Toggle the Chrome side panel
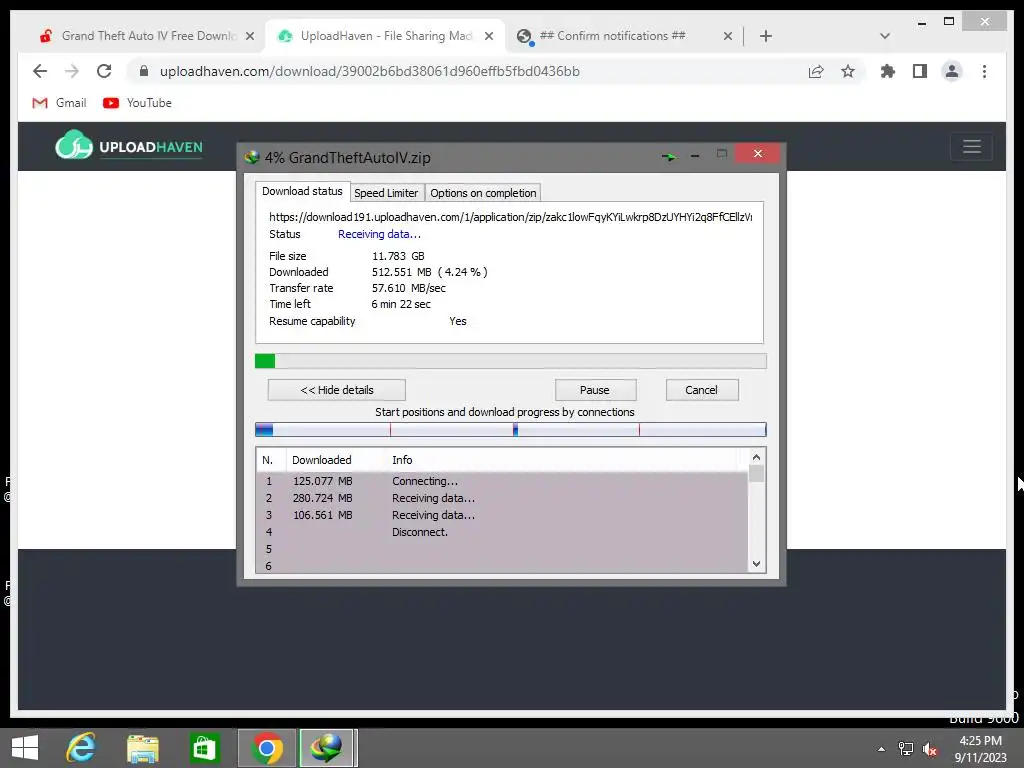 [x=920, y=71]
